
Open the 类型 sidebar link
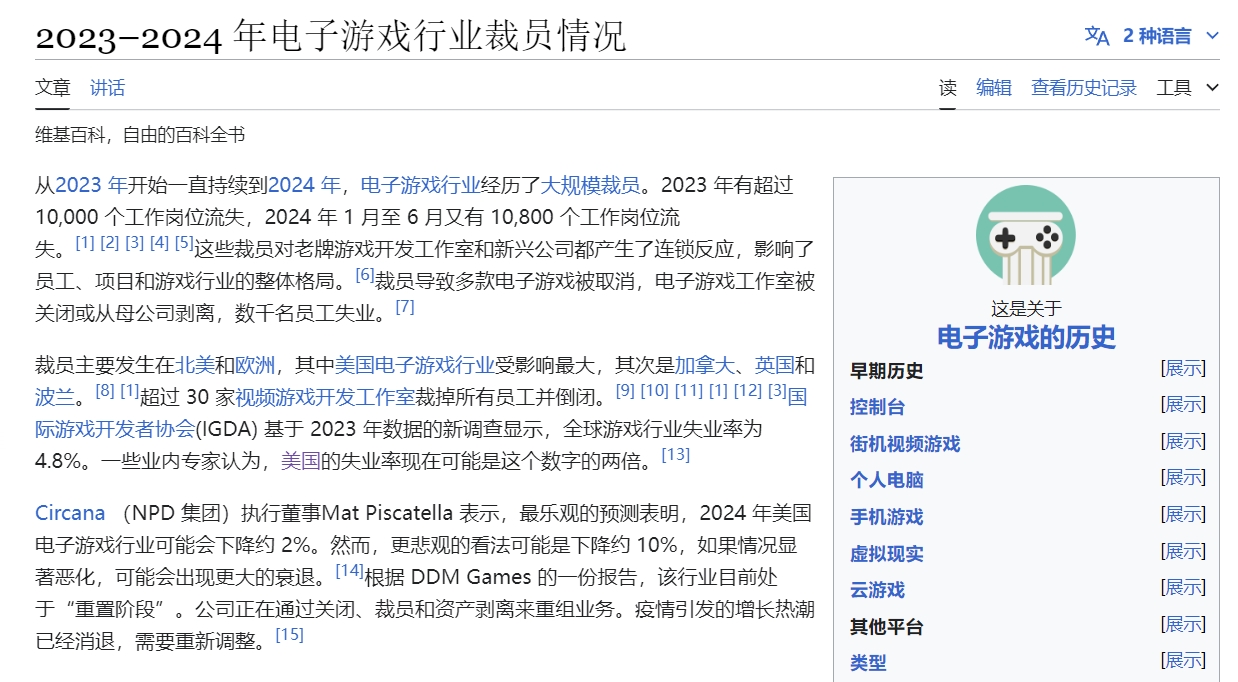pos(868,663)
